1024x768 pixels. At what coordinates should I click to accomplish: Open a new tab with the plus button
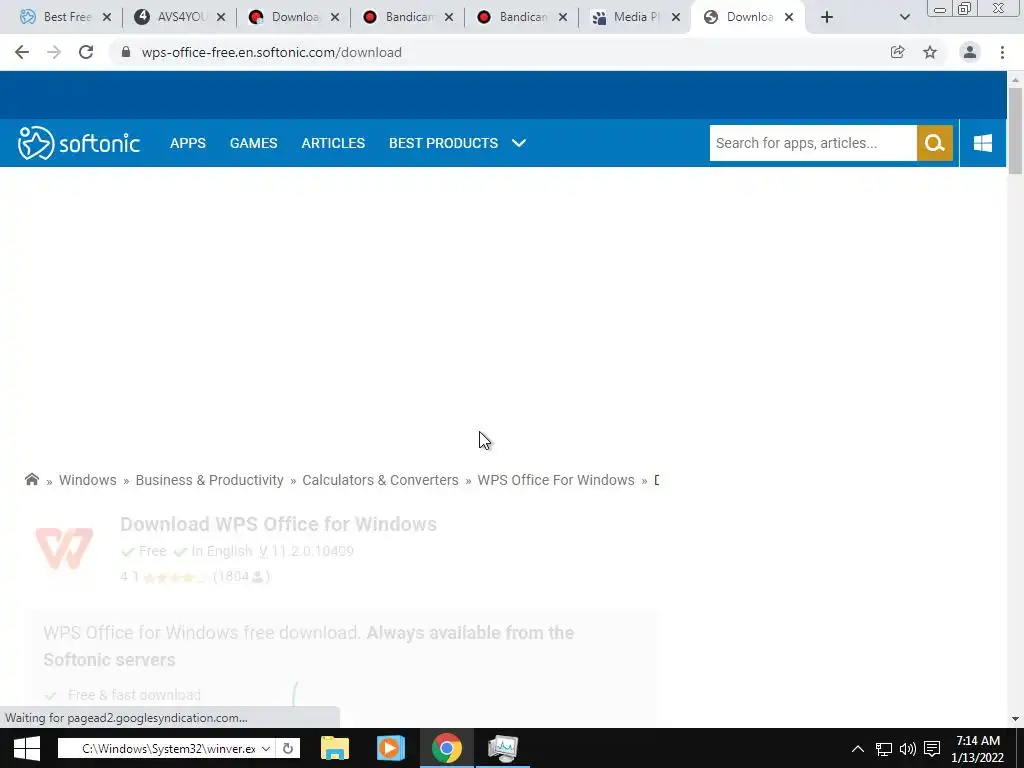point(827,17)
